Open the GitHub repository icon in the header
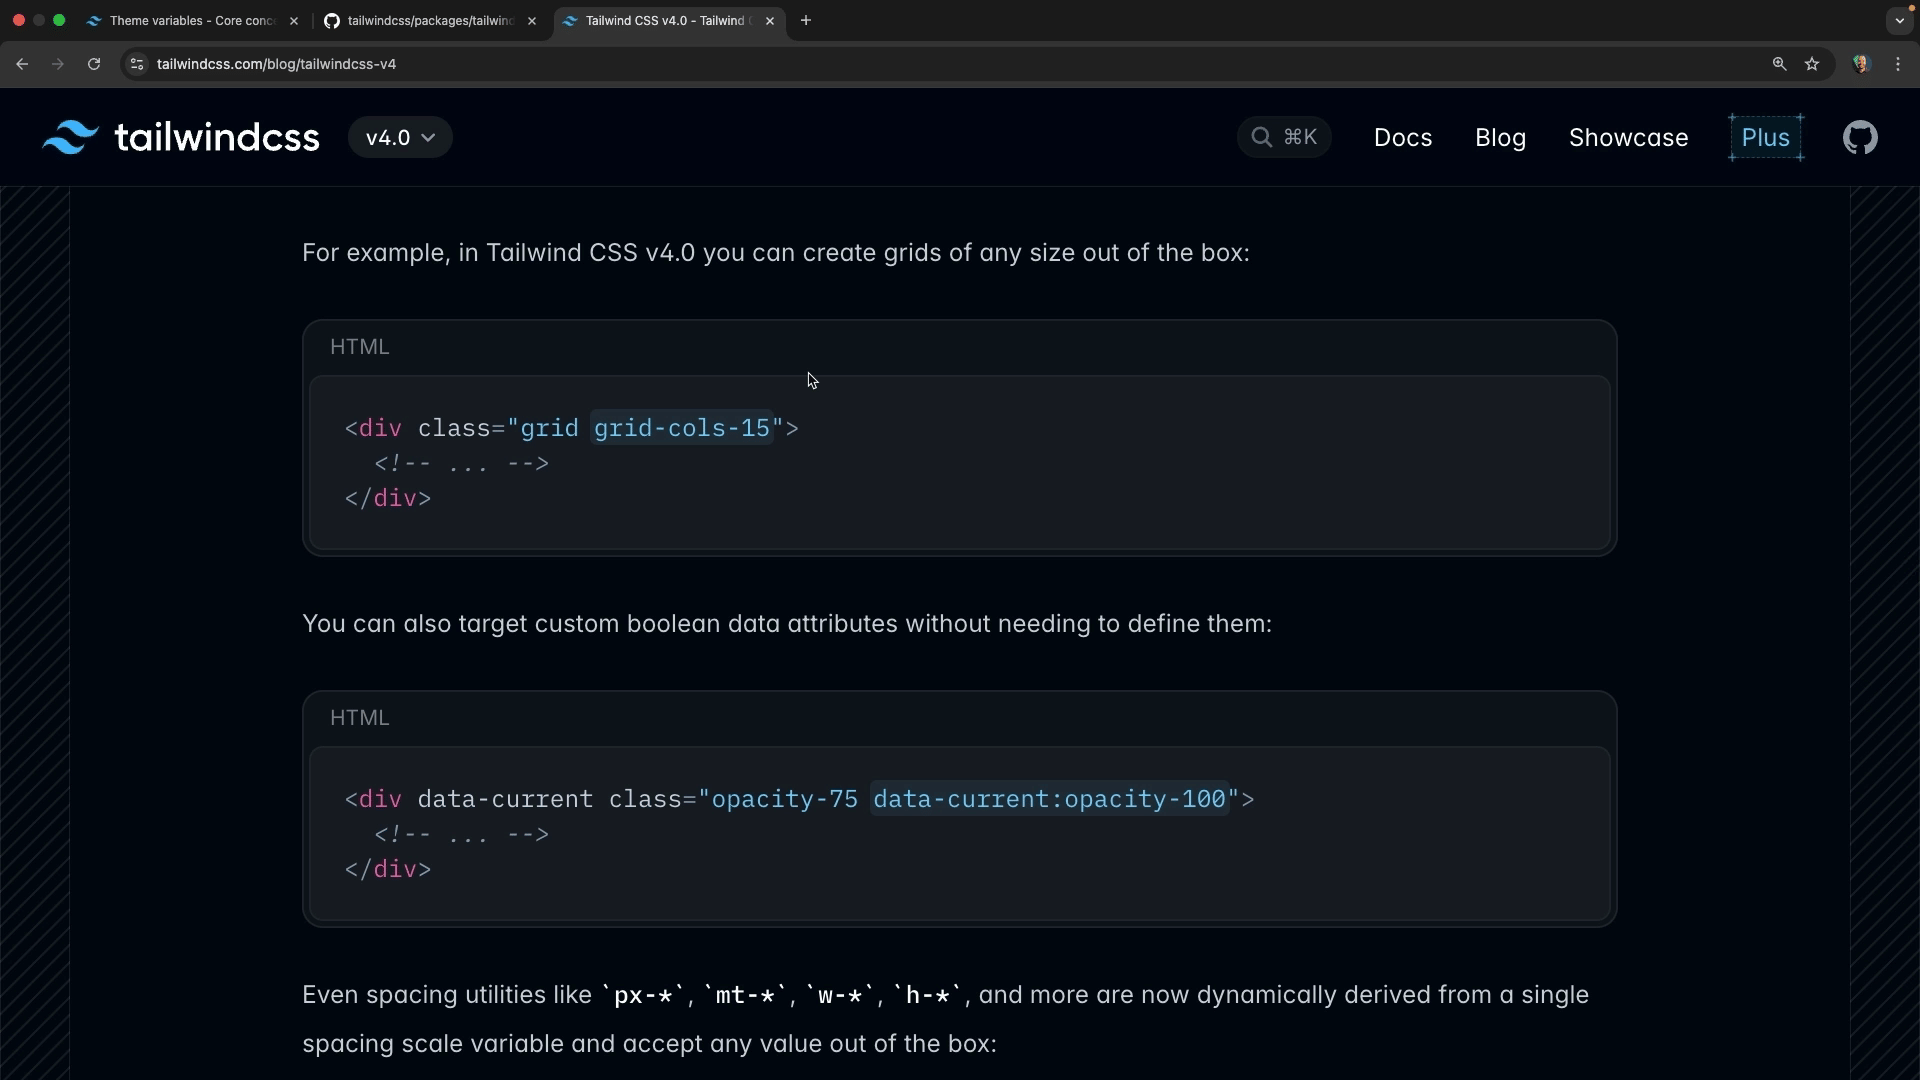The width and height of the screenshot is (1920, 1080). click(1860, 138)
